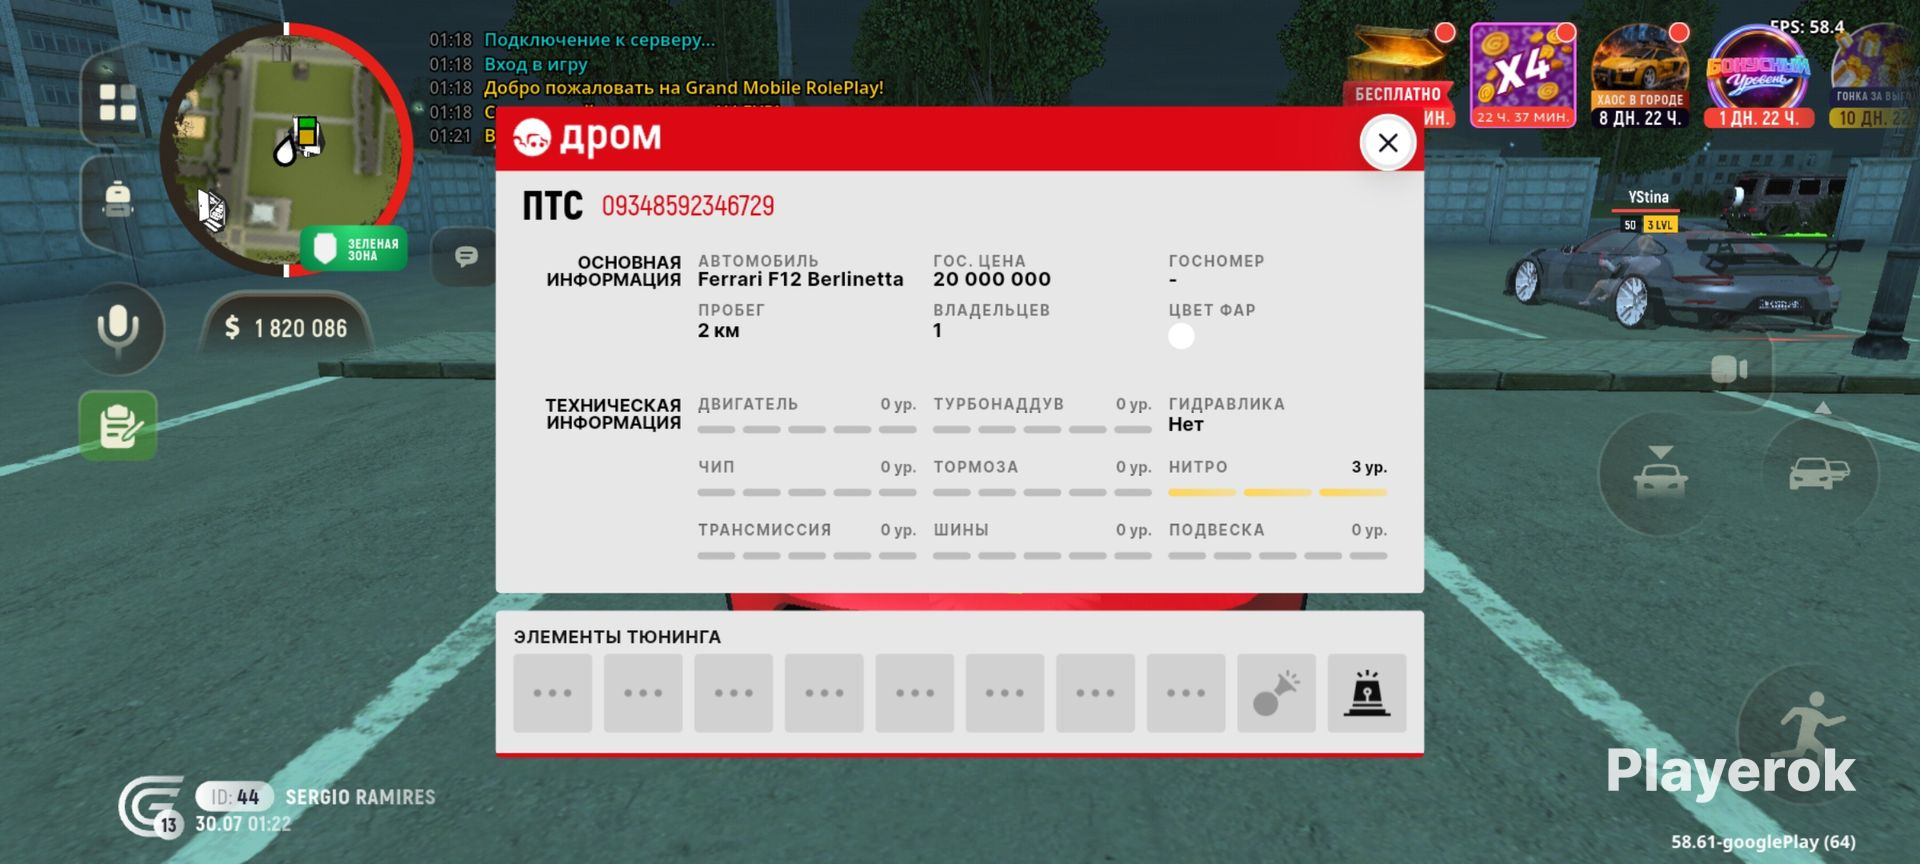
Task: Open the backpack inventory icon
Action: [118, 198]
